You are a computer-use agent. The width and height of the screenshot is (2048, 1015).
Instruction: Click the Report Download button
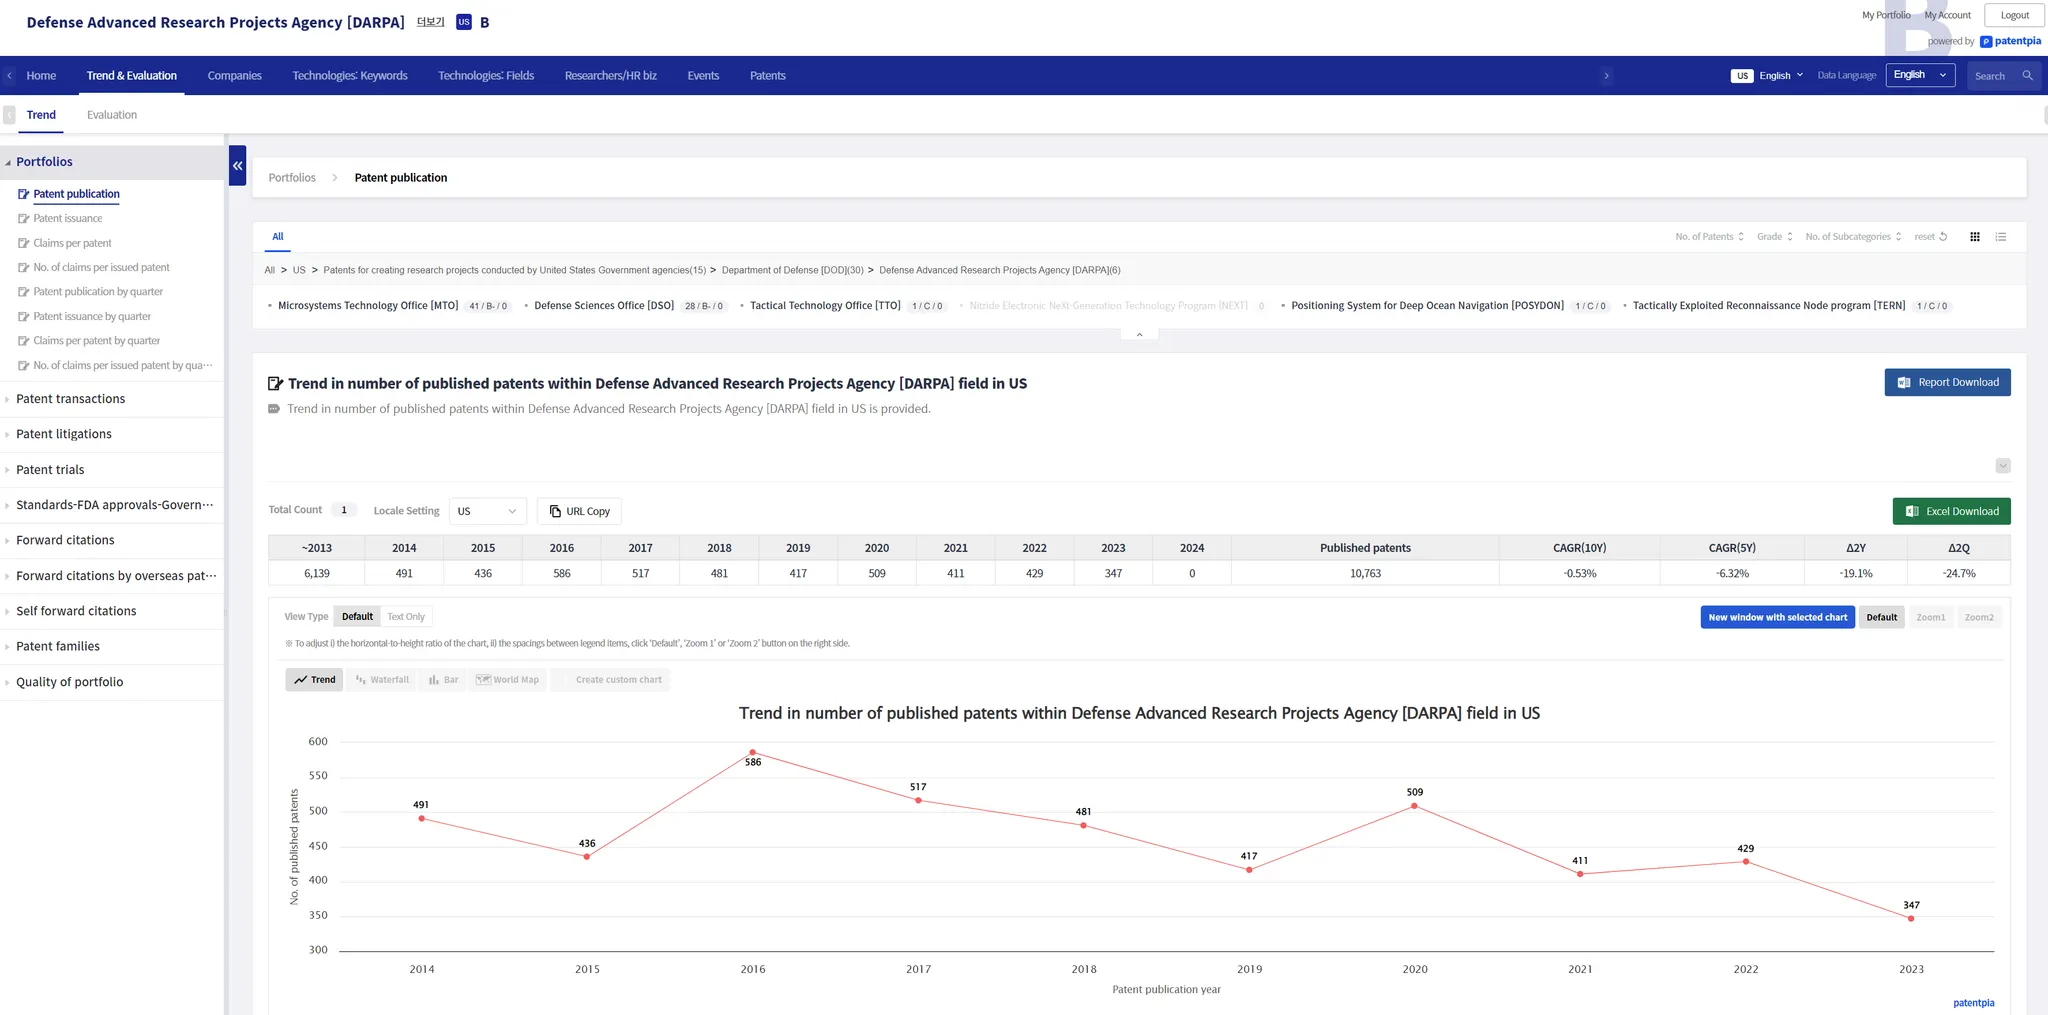(1947, 383)
